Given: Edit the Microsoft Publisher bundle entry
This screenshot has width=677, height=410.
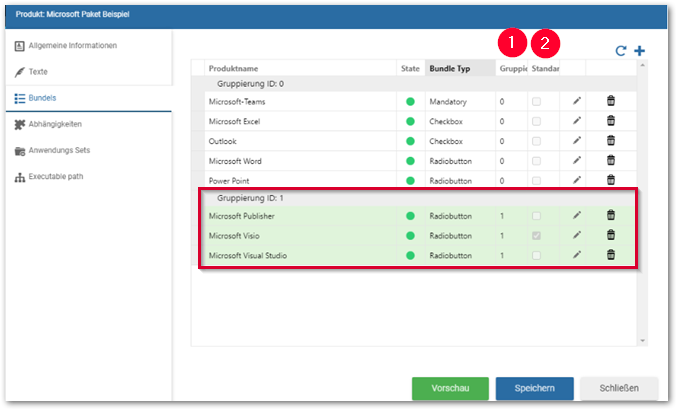Looking at the screenshot, I should [x=577, y=215].
